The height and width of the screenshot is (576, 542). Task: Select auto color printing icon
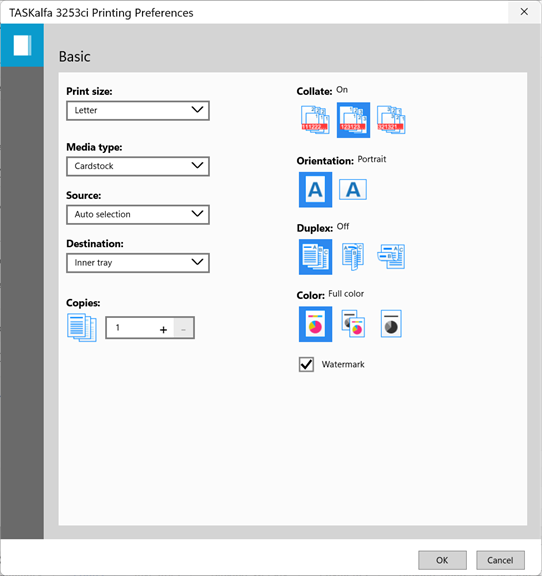(353, 324)
